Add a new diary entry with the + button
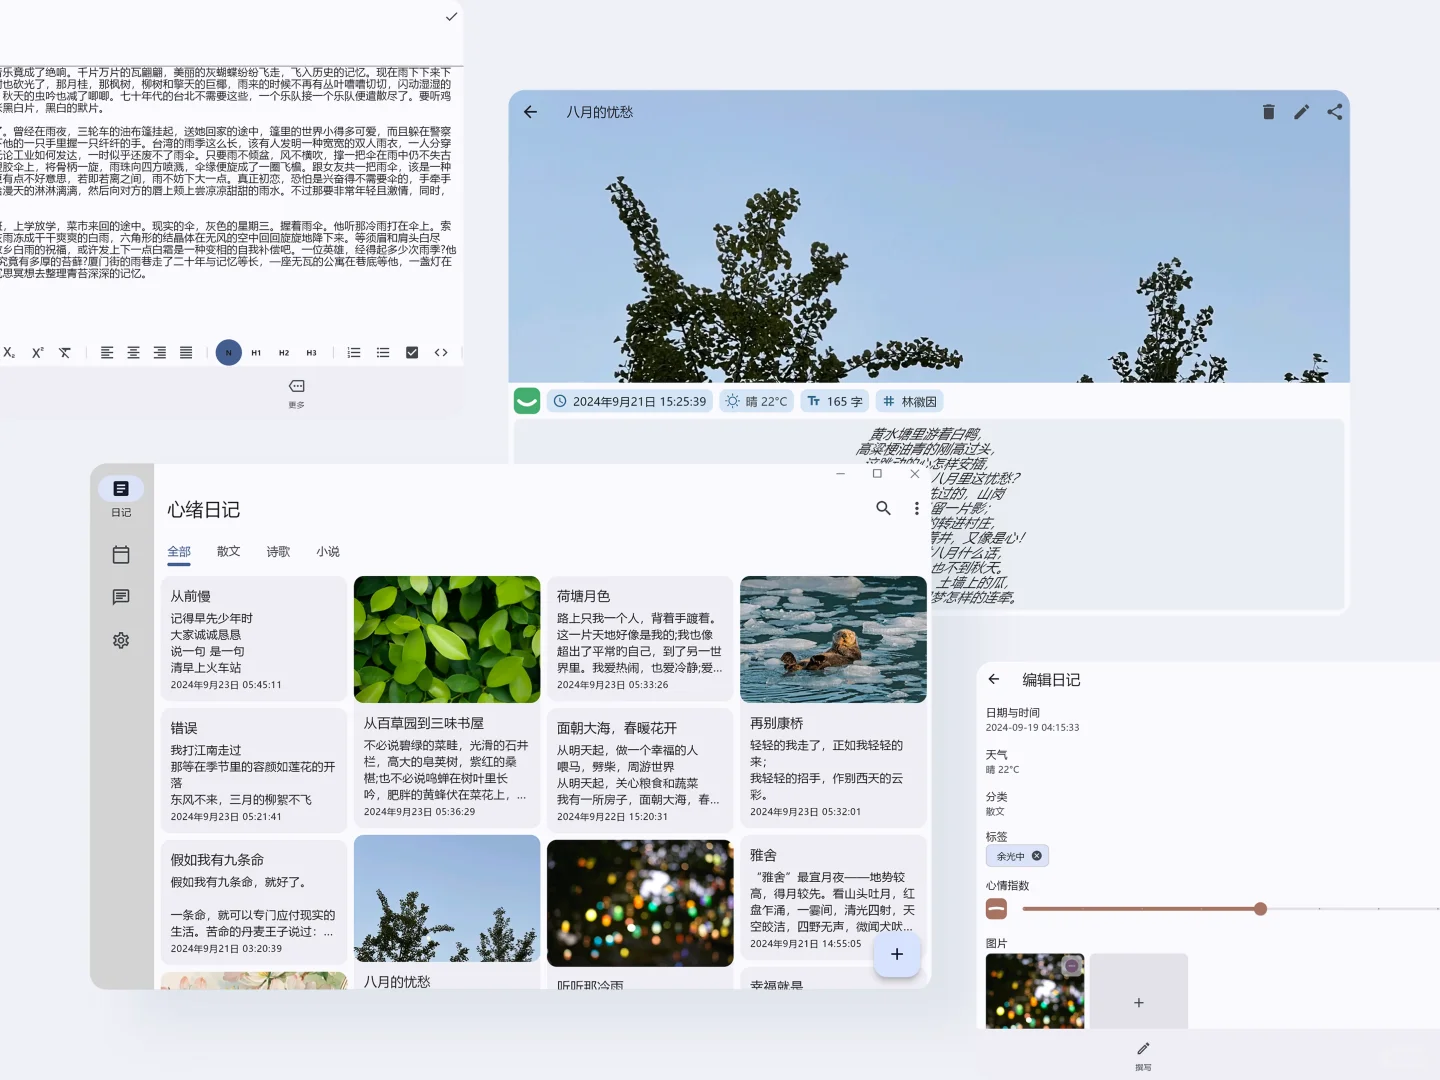Screen dimensions: 1440x1080 (x=897, y=954)
